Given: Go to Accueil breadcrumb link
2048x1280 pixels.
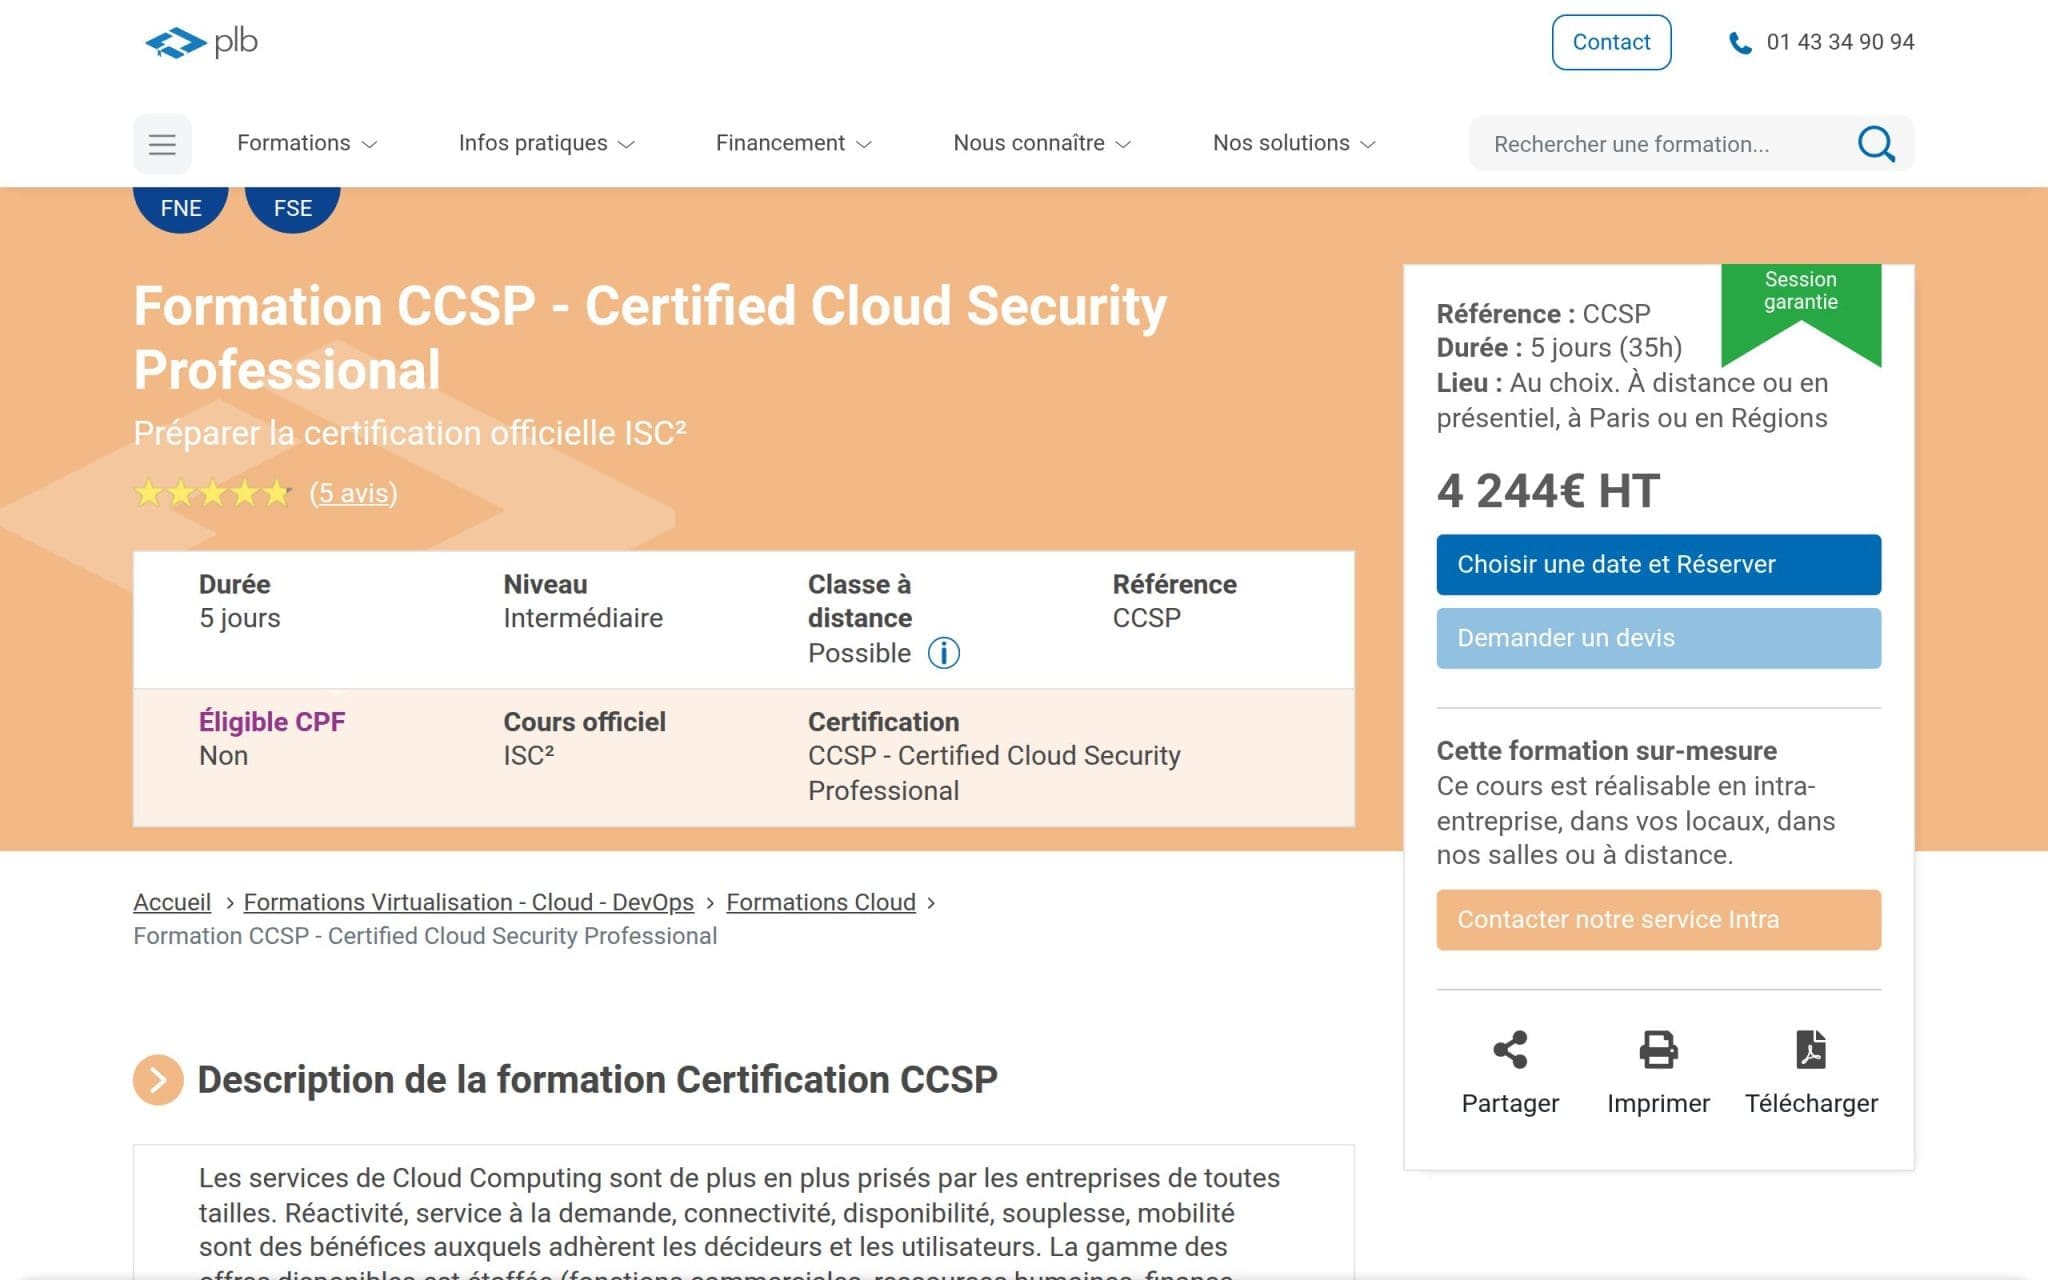Looking at the screenshot, I should (x=172, y=902).
